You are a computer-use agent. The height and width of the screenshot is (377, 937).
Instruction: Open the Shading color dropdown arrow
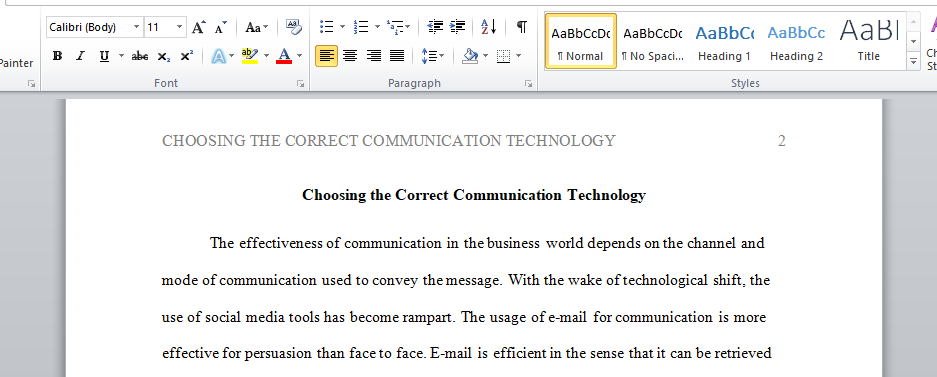[x=485, y=56]
